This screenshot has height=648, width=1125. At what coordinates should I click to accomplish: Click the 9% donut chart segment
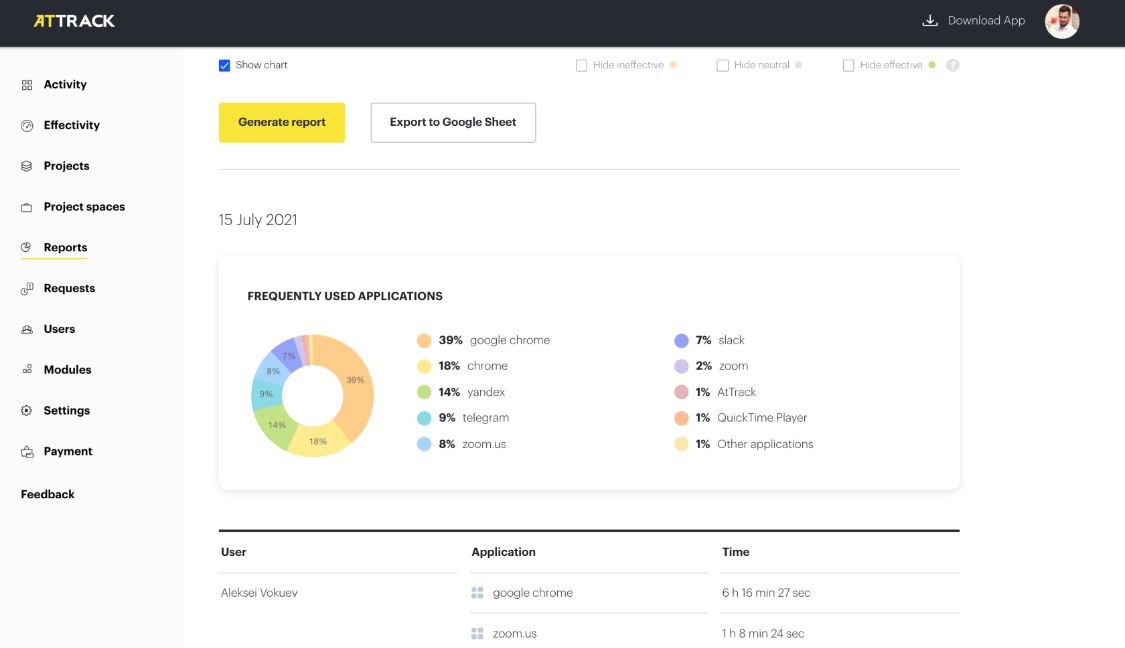(x=265, y=395)
